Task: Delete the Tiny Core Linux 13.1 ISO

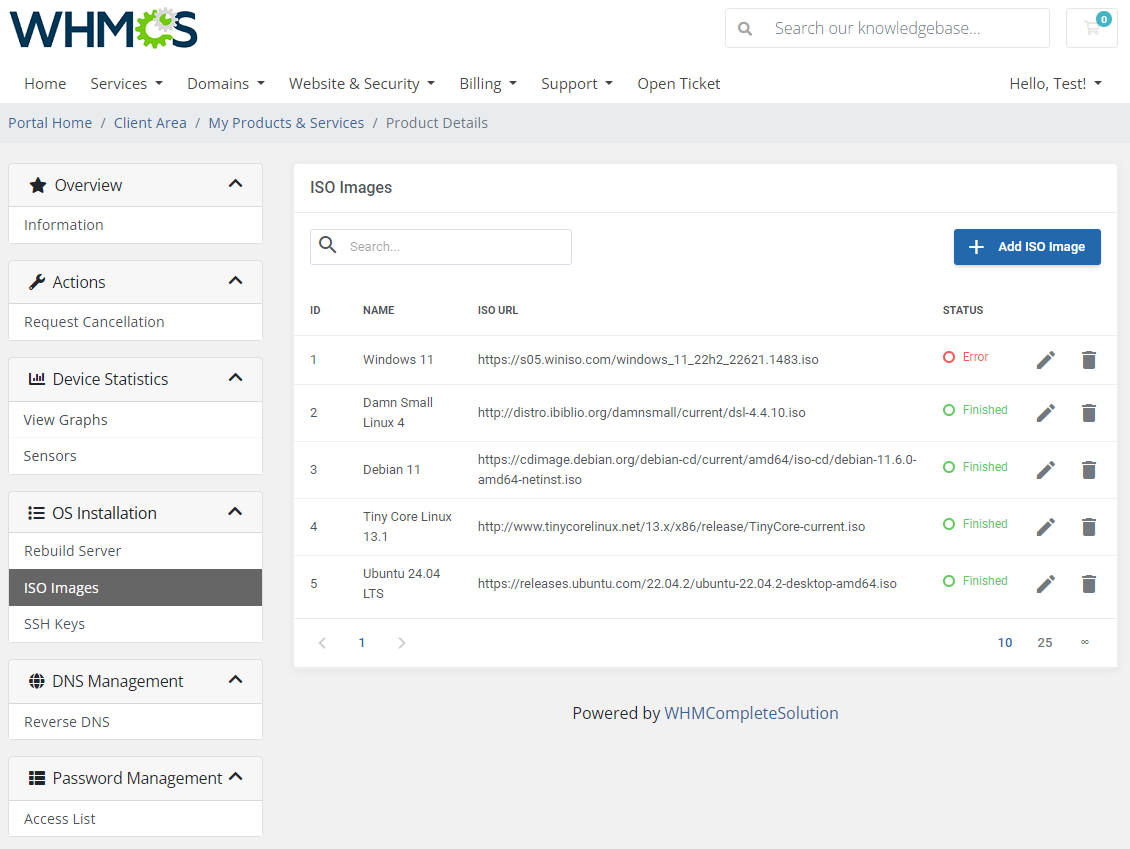Action: pyautogui.click(x=1089, y=526)
